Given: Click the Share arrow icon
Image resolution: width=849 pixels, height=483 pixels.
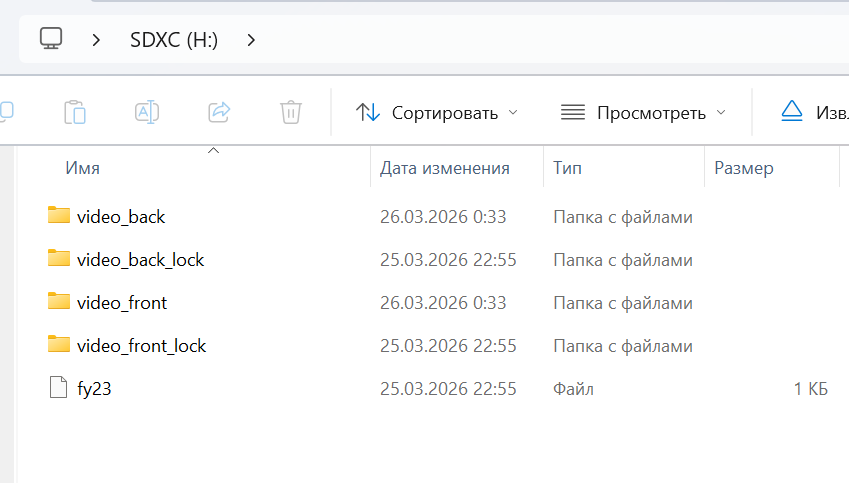Looking at the screenshot, I should 219,112.
